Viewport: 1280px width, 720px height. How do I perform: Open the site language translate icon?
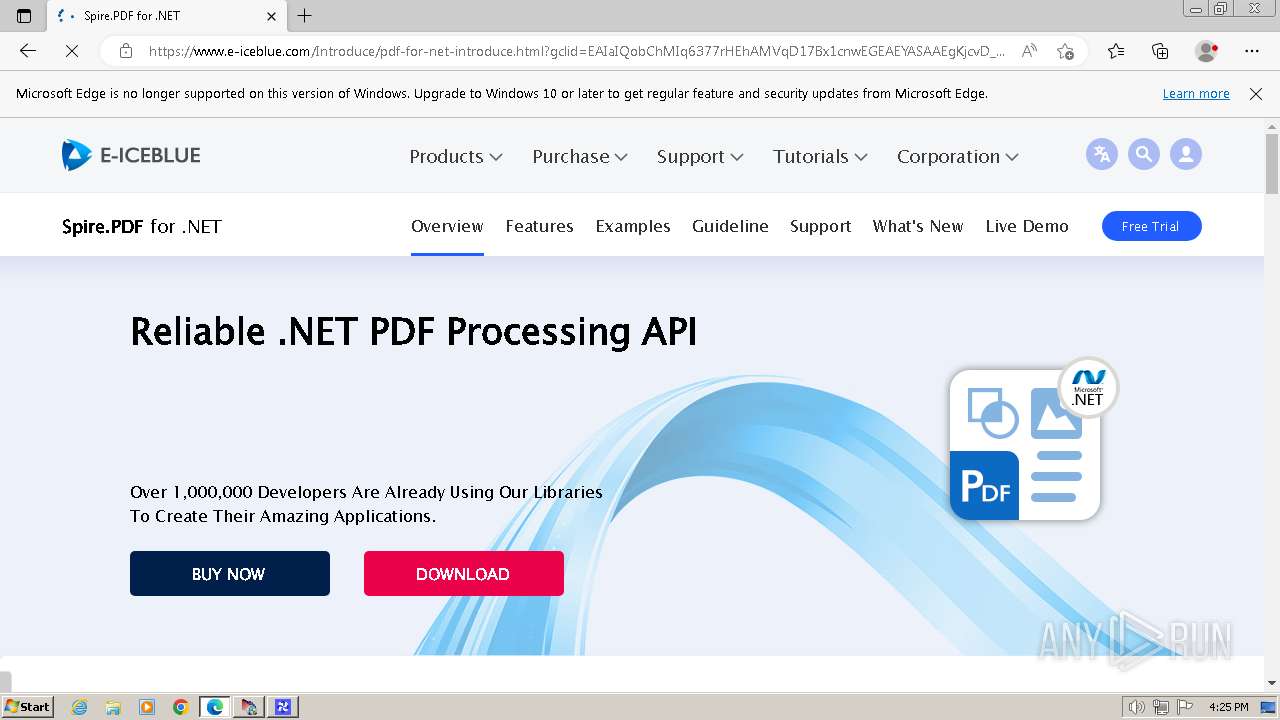pyautogui.click(x=1101, y=154)
